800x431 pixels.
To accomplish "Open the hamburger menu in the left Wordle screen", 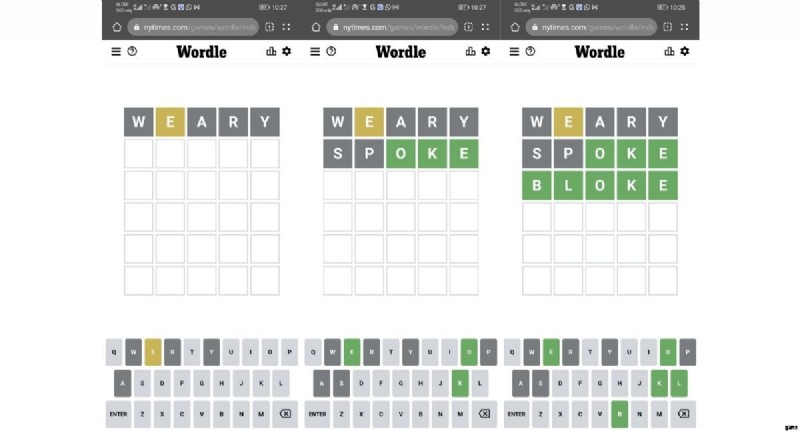I will 115,52.
